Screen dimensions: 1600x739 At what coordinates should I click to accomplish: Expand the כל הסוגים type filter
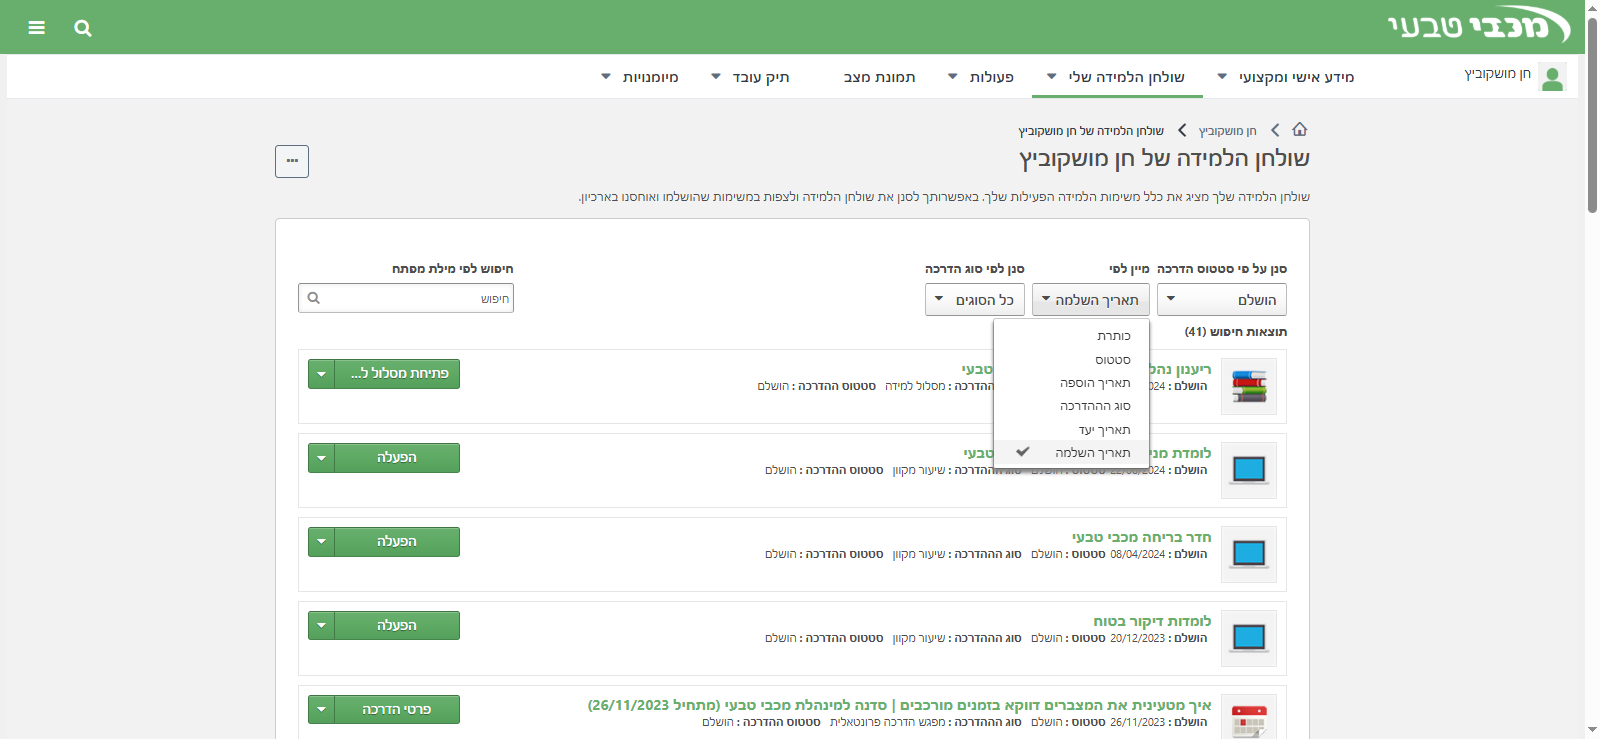974,300
